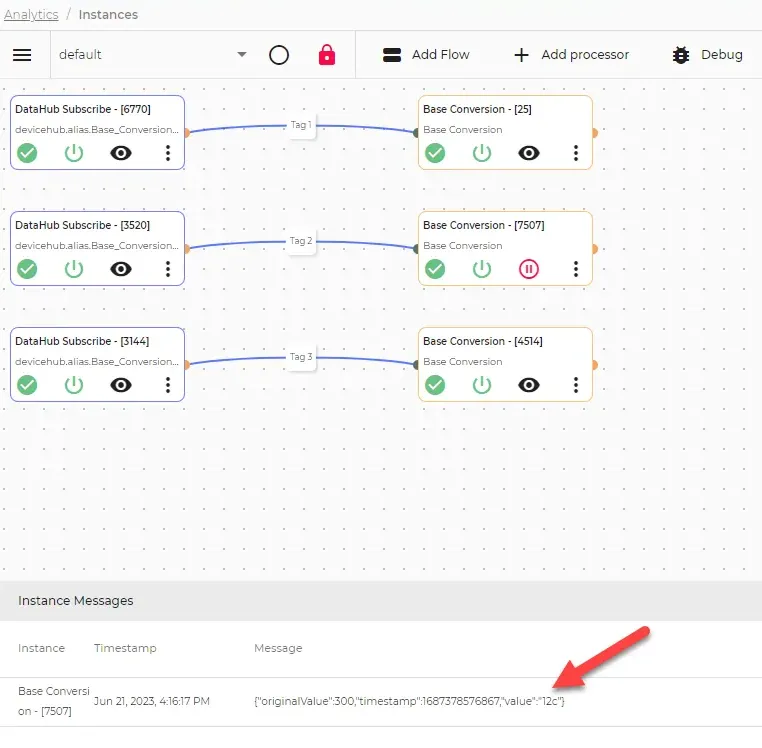
Task: Toggle power on Base Conversion [4514]
Action: point(482,385)
